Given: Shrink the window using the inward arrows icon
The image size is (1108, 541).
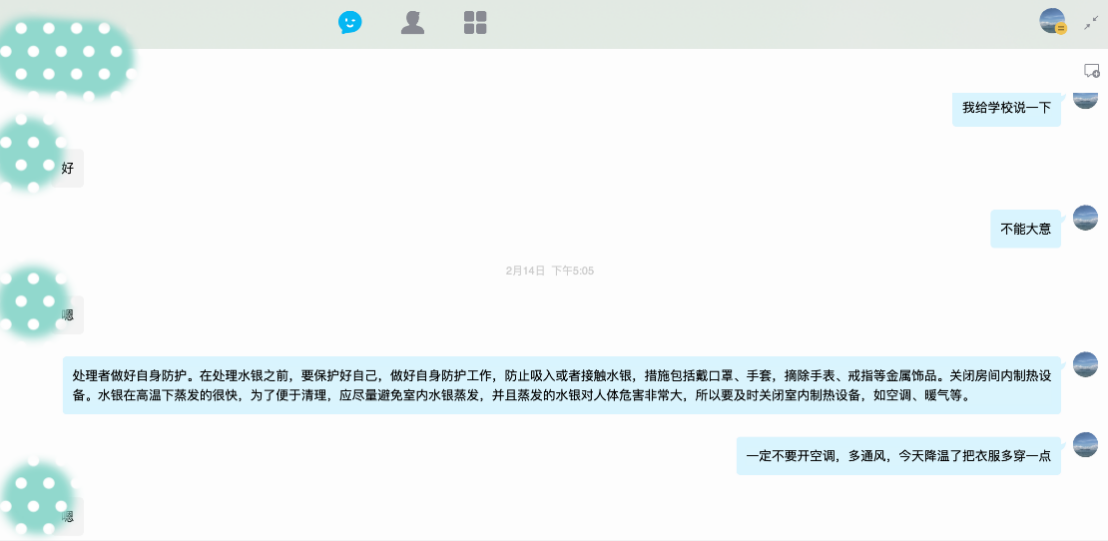Looking at the screenshot, I should pos(1090,22).
